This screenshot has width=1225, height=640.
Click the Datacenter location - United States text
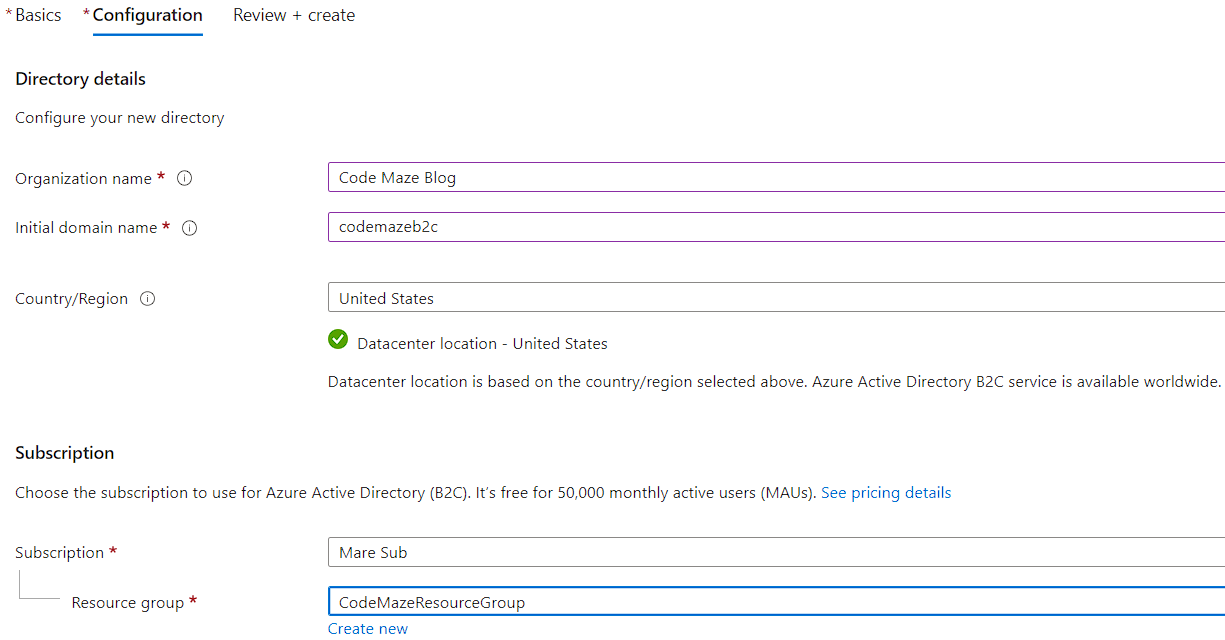[x=482, y=344]
